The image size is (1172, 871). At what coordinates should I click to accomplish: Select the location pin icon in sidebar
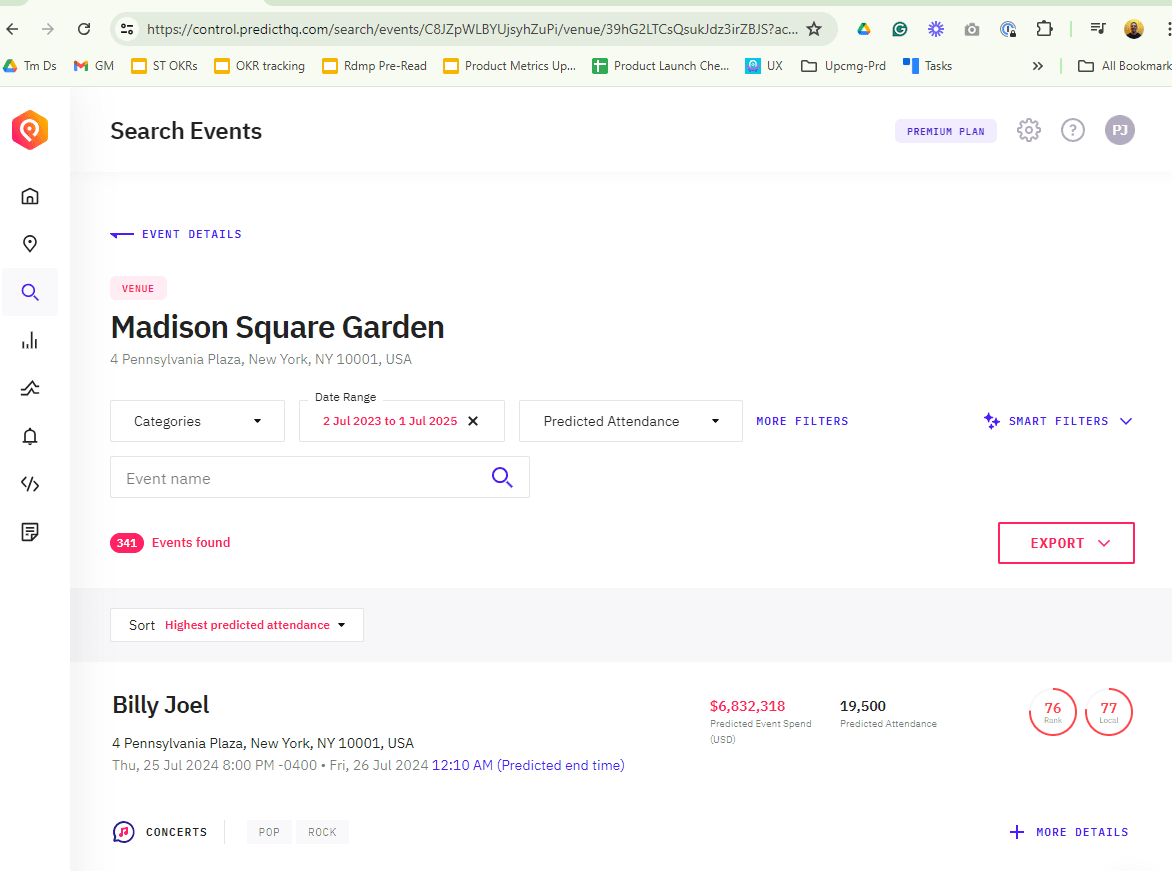(30, 244)
